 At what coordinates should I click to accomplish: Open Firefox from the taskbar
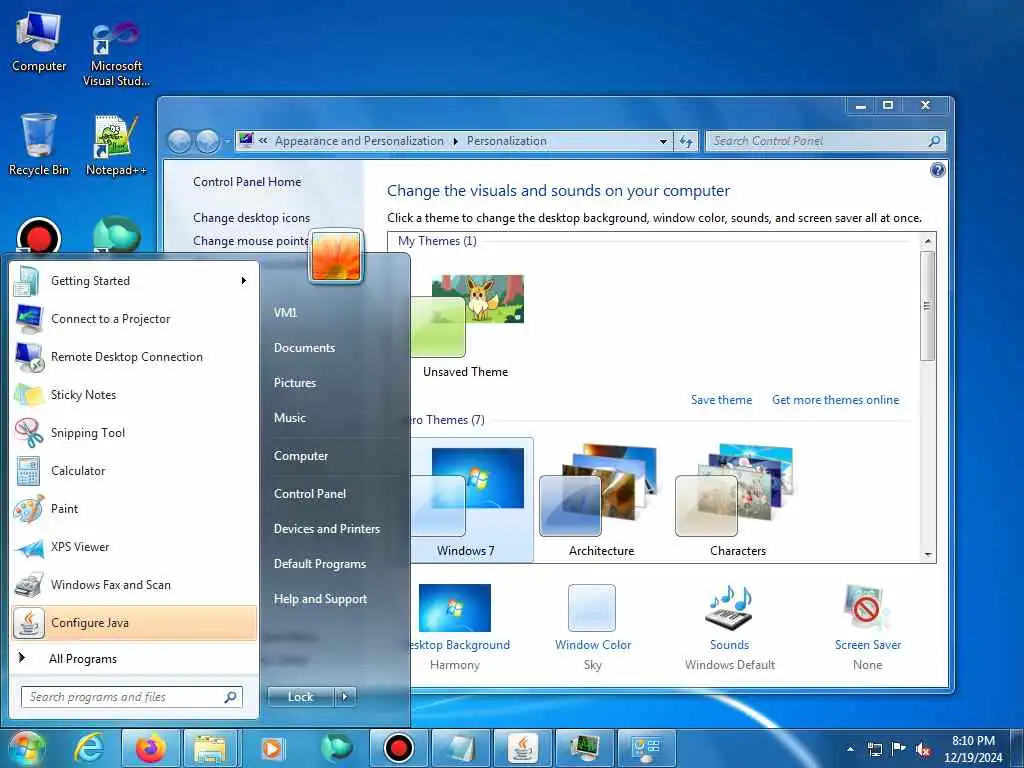point(150,748)
